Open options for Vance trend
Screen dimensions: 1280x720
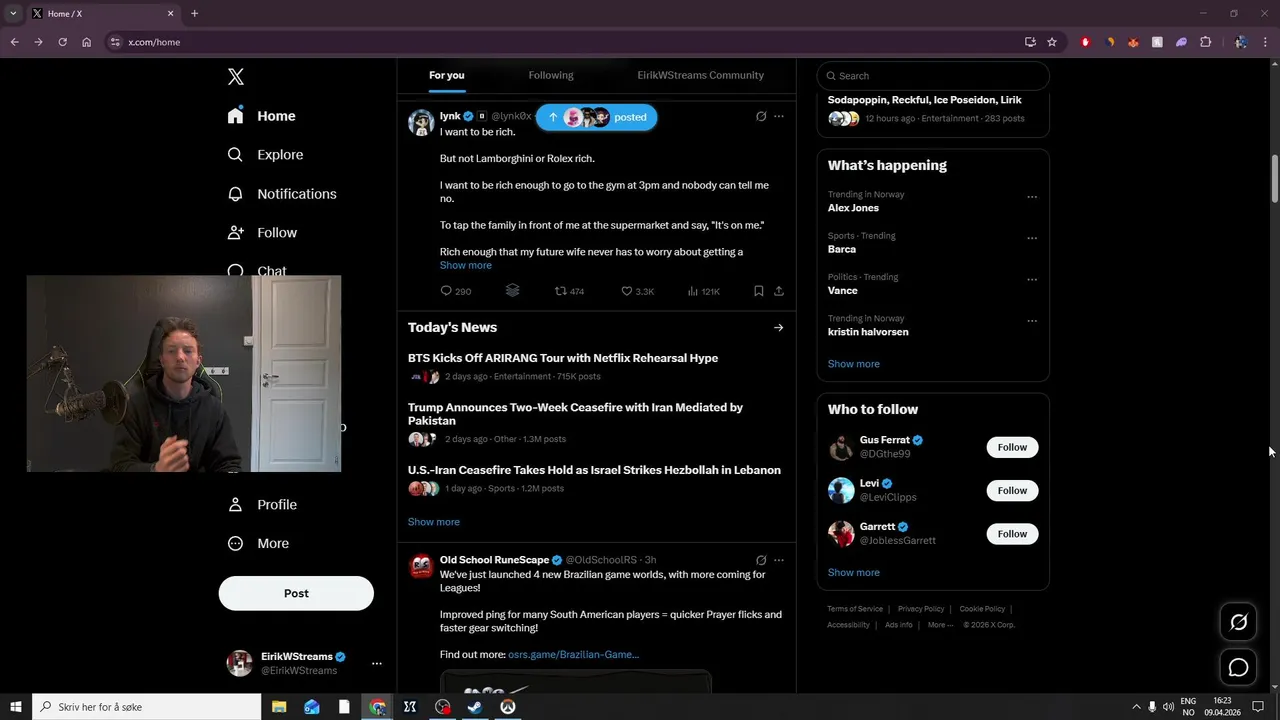1032,279
